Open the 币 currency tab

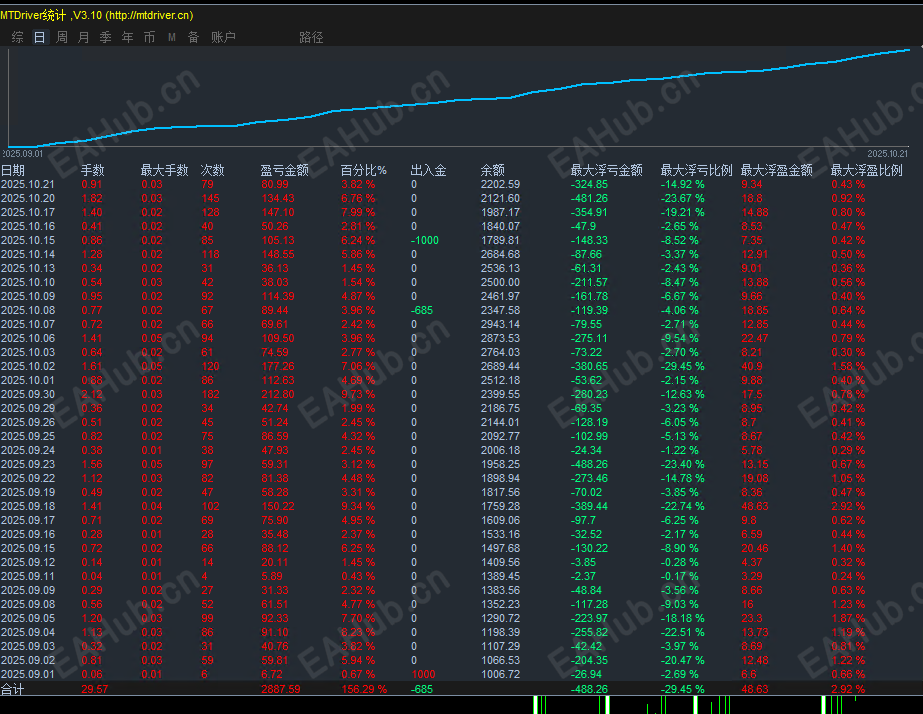[150, 37]
